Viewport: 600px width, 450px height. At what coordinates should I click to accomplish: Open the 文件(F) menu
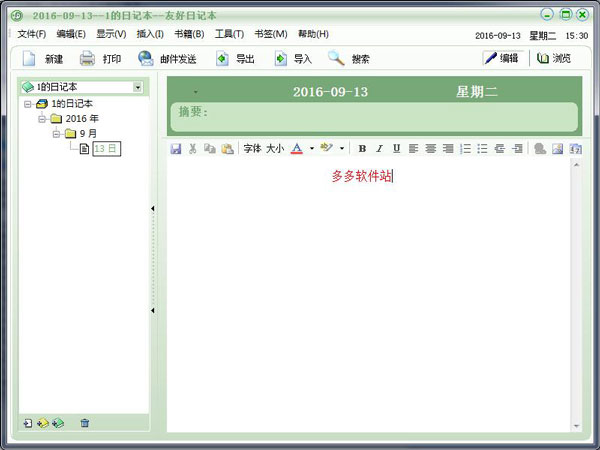point(31,34)
